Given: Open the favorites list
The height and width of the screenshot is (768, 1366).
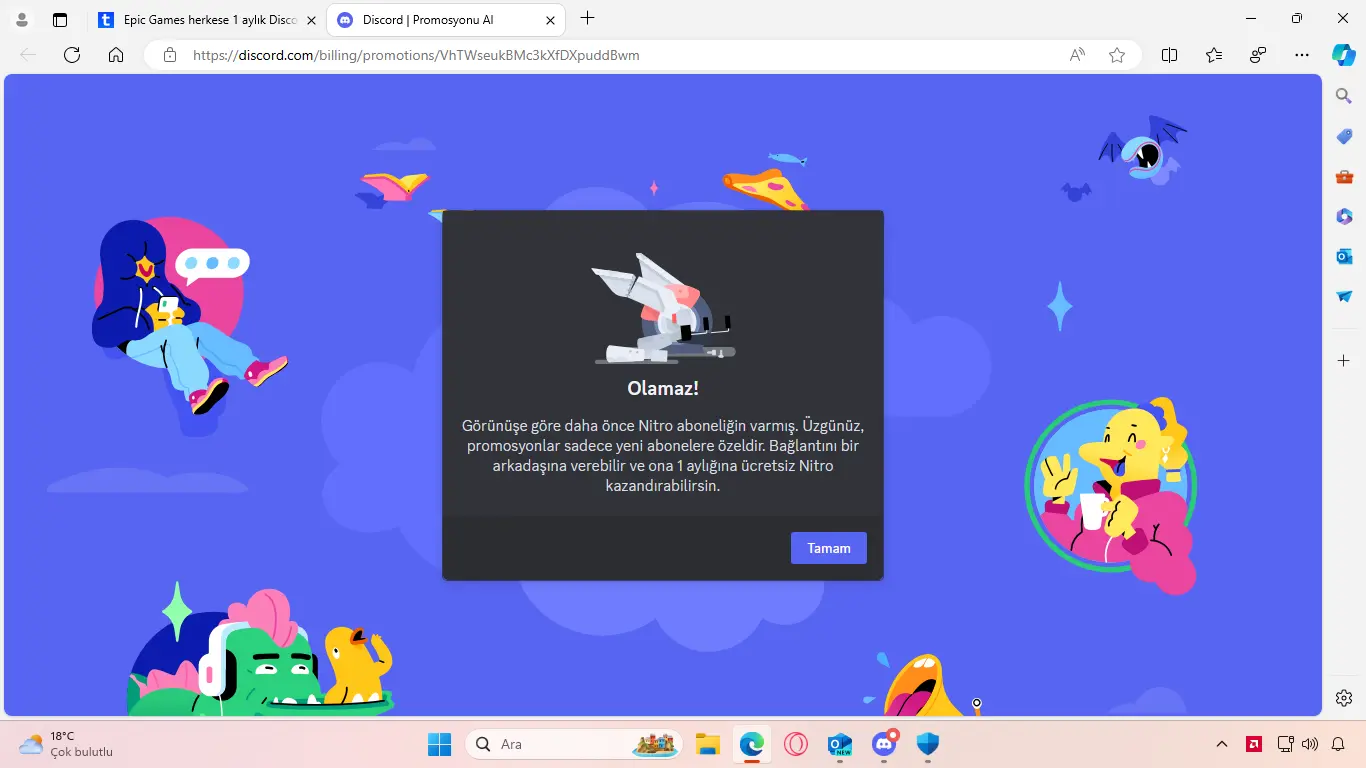Looking at the screenshot, I should click(x=1214, y=55).
